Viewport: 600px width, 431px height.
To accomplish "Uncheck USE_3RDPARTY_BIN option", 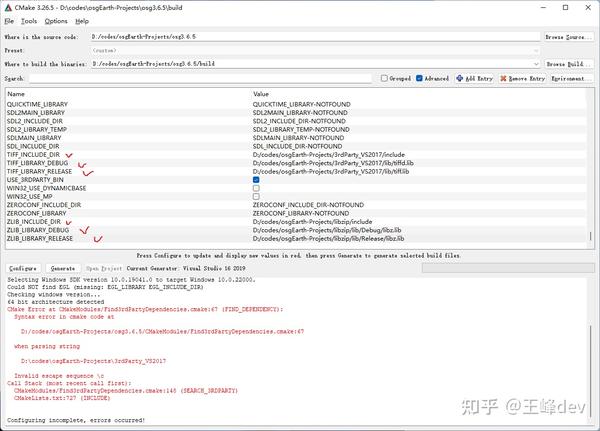I will coord(256,180).
